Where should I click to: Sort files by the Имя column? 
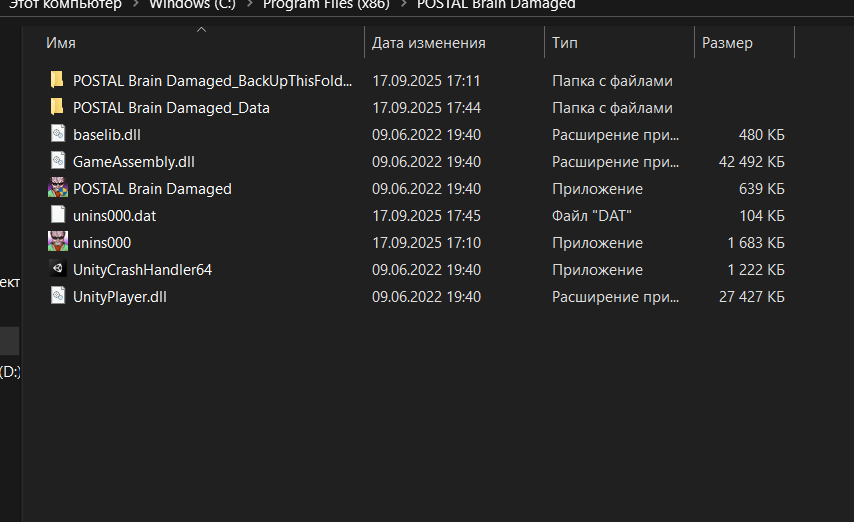[61, 43]
